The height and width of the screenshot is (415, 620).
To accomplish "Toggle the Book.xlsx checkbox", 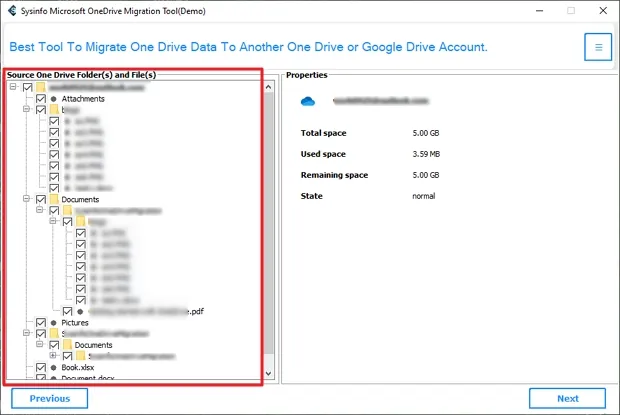I will (40, 368).
